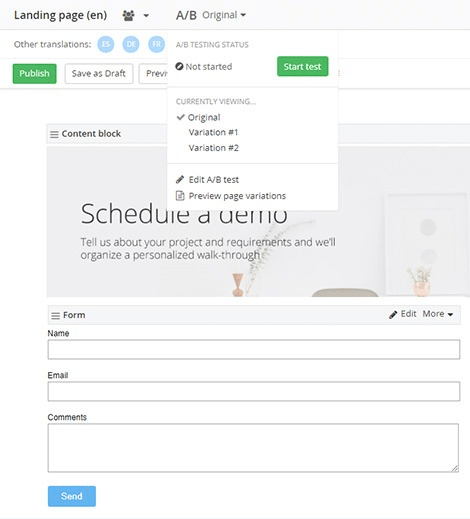Open the FR translation badge
The width and height of the screenshot is (470, 519).
tap(156, 44)
